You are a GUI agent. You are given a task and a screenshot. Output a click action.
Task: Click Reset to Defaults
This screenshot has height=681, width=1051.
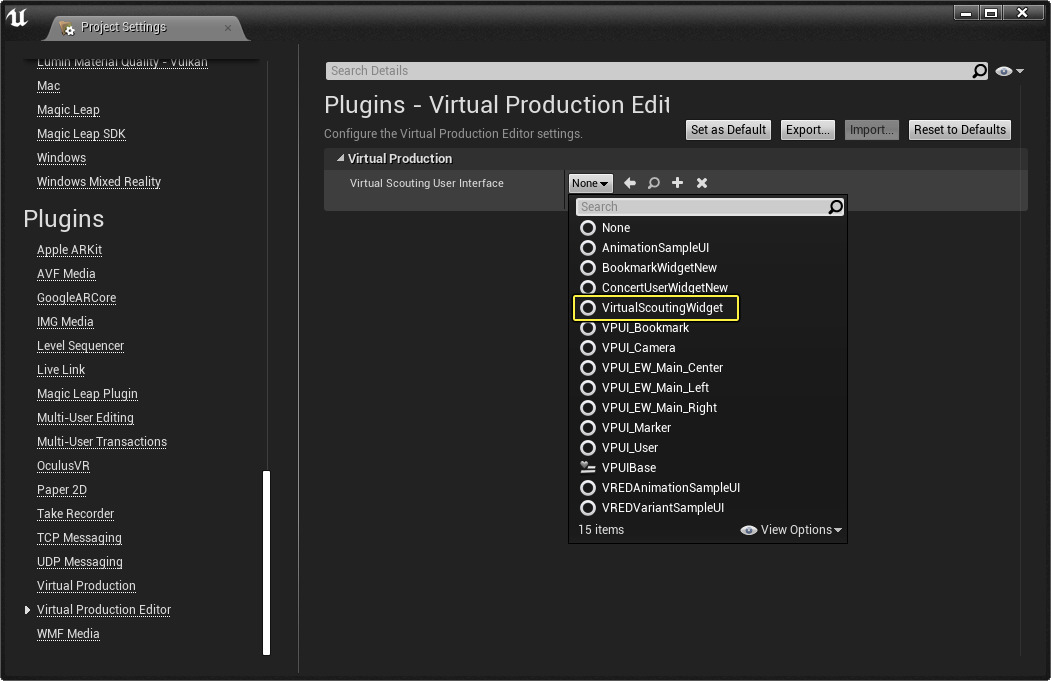coord(959,129)
